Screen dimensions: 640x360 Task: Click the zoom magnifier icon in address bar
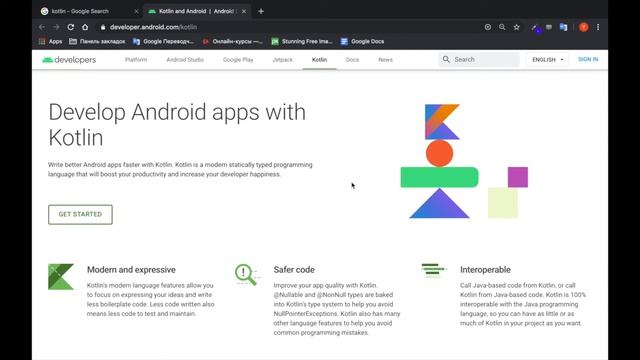pyautogui.click(x=502, y=27)
